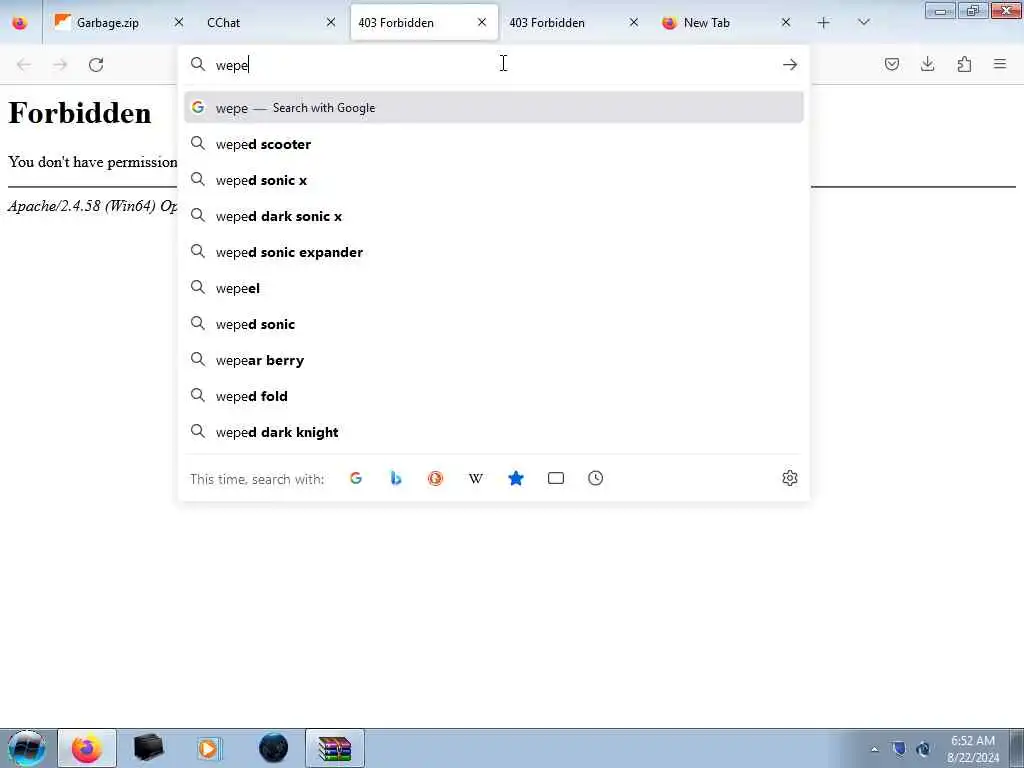Open the WinRAR taskbar icon
The height and width of the screenshot is (768, 1024).
coord(335,748)
